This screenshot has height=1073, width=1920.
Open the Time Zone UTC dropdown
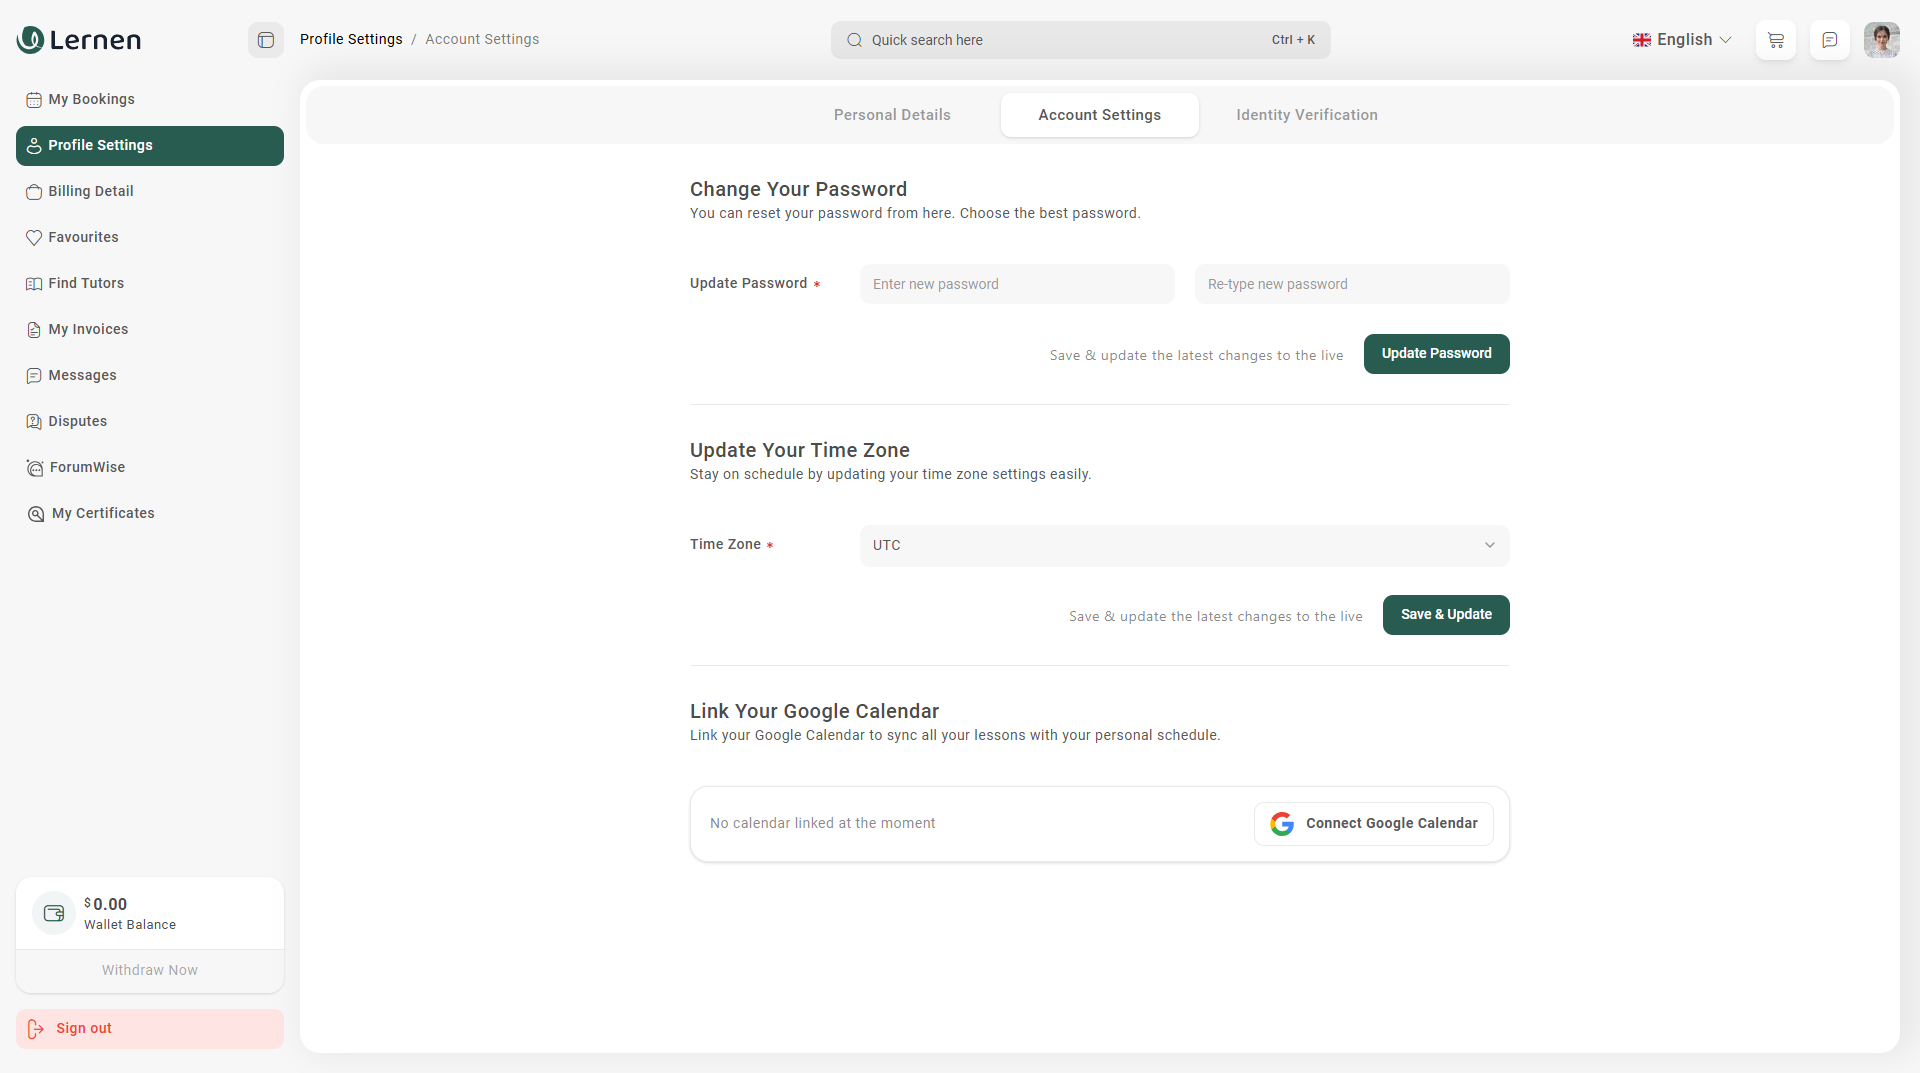click(x=1184, y=545)
